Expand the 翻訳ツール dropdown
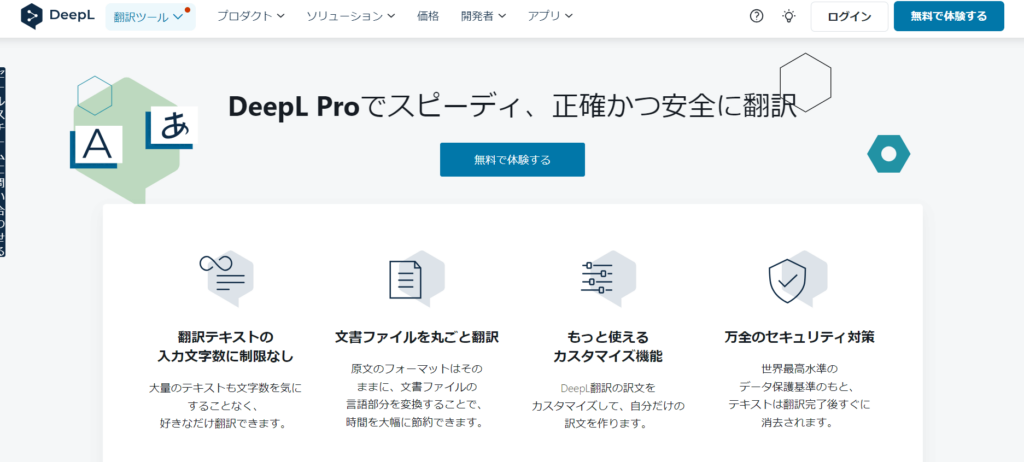 150,17
